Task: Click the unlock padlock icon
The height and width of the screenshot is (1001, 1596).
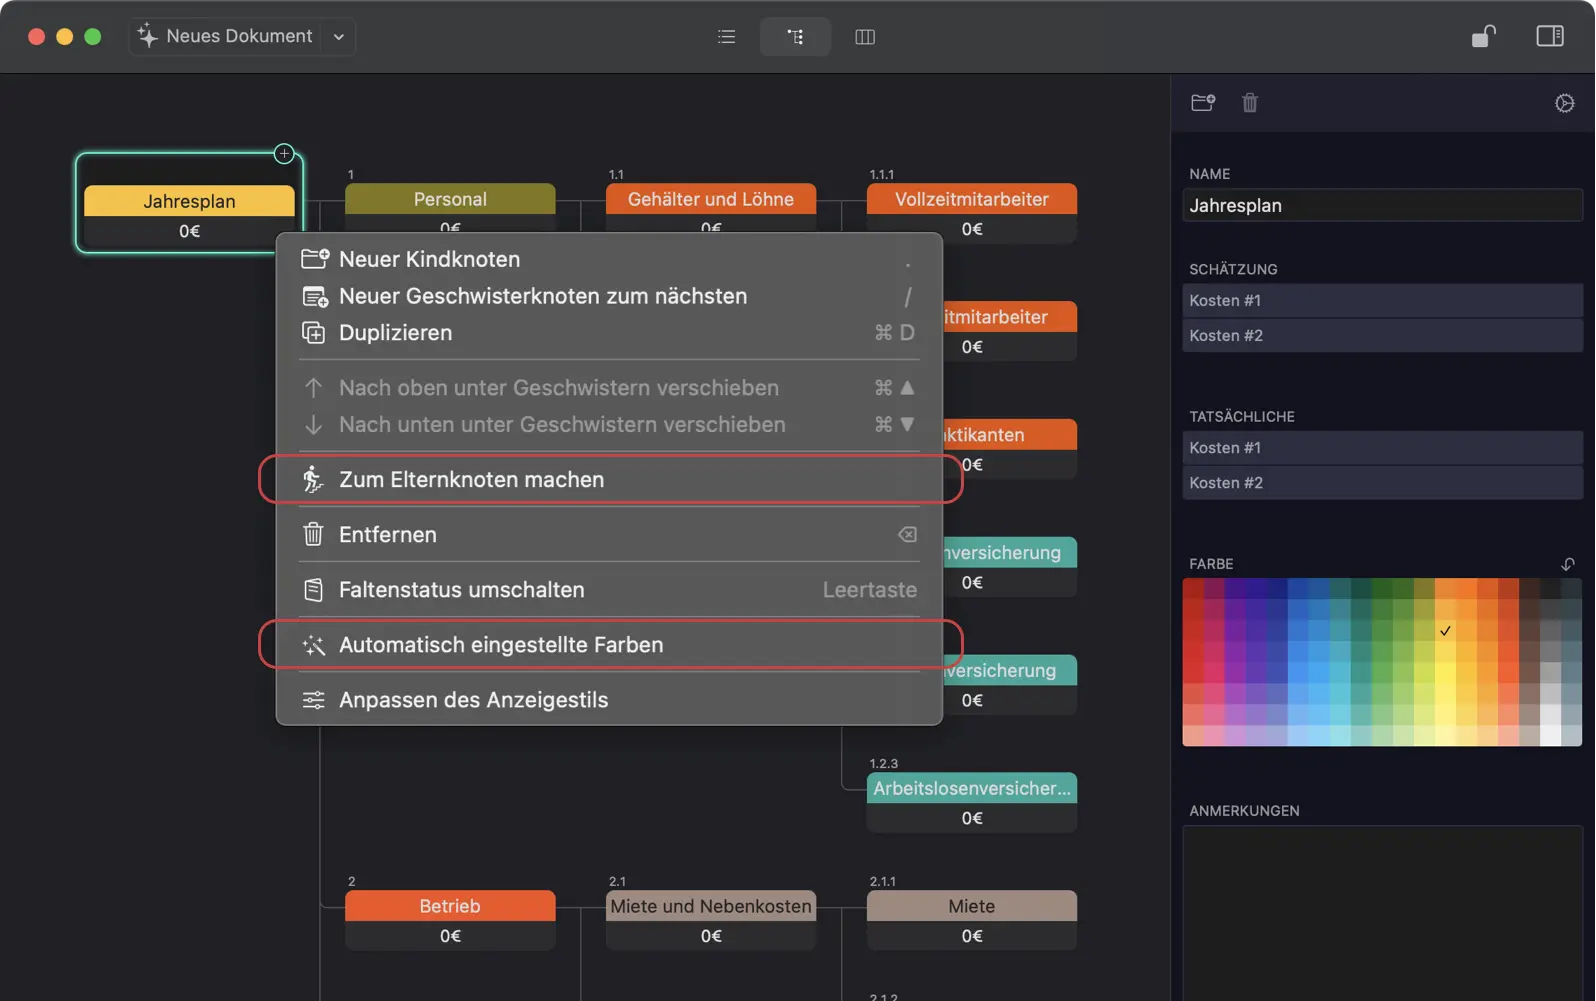Action: click(x=1483, y=36)
